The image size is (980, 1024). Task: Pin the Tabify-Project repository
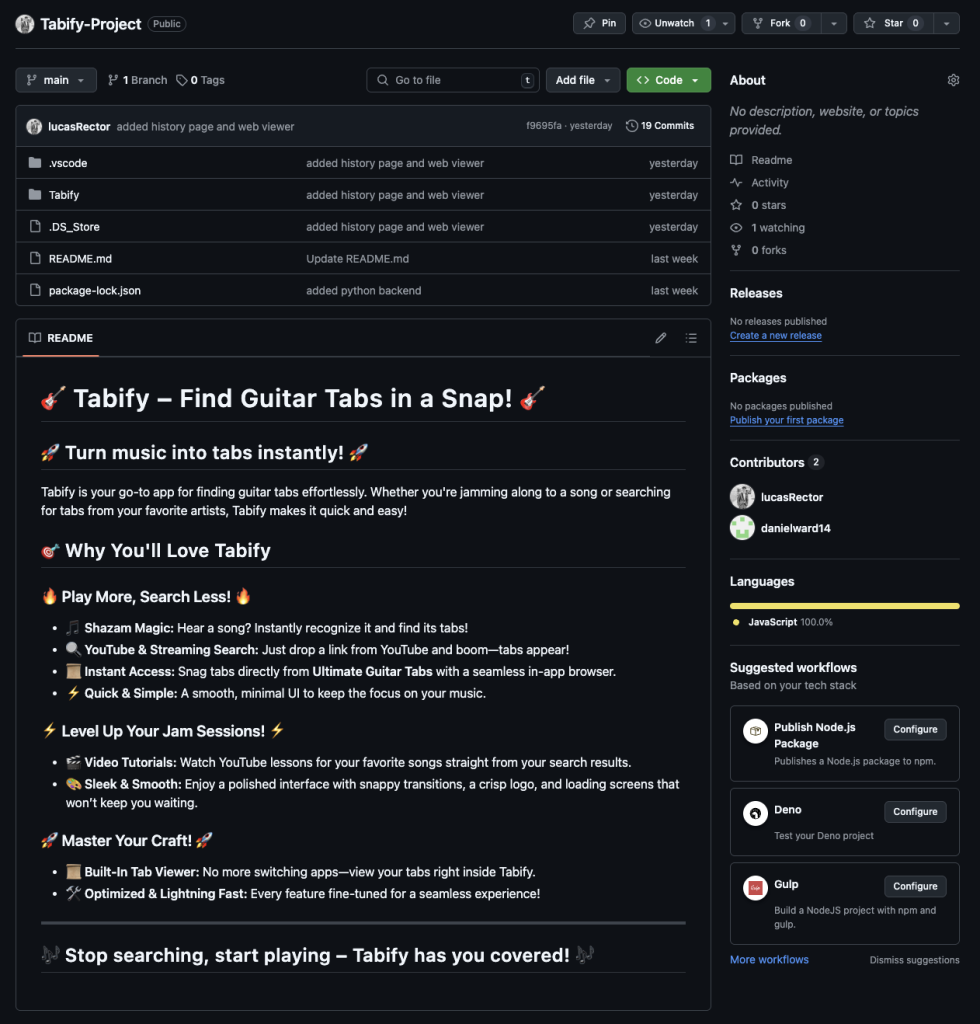tap(599, 23)
